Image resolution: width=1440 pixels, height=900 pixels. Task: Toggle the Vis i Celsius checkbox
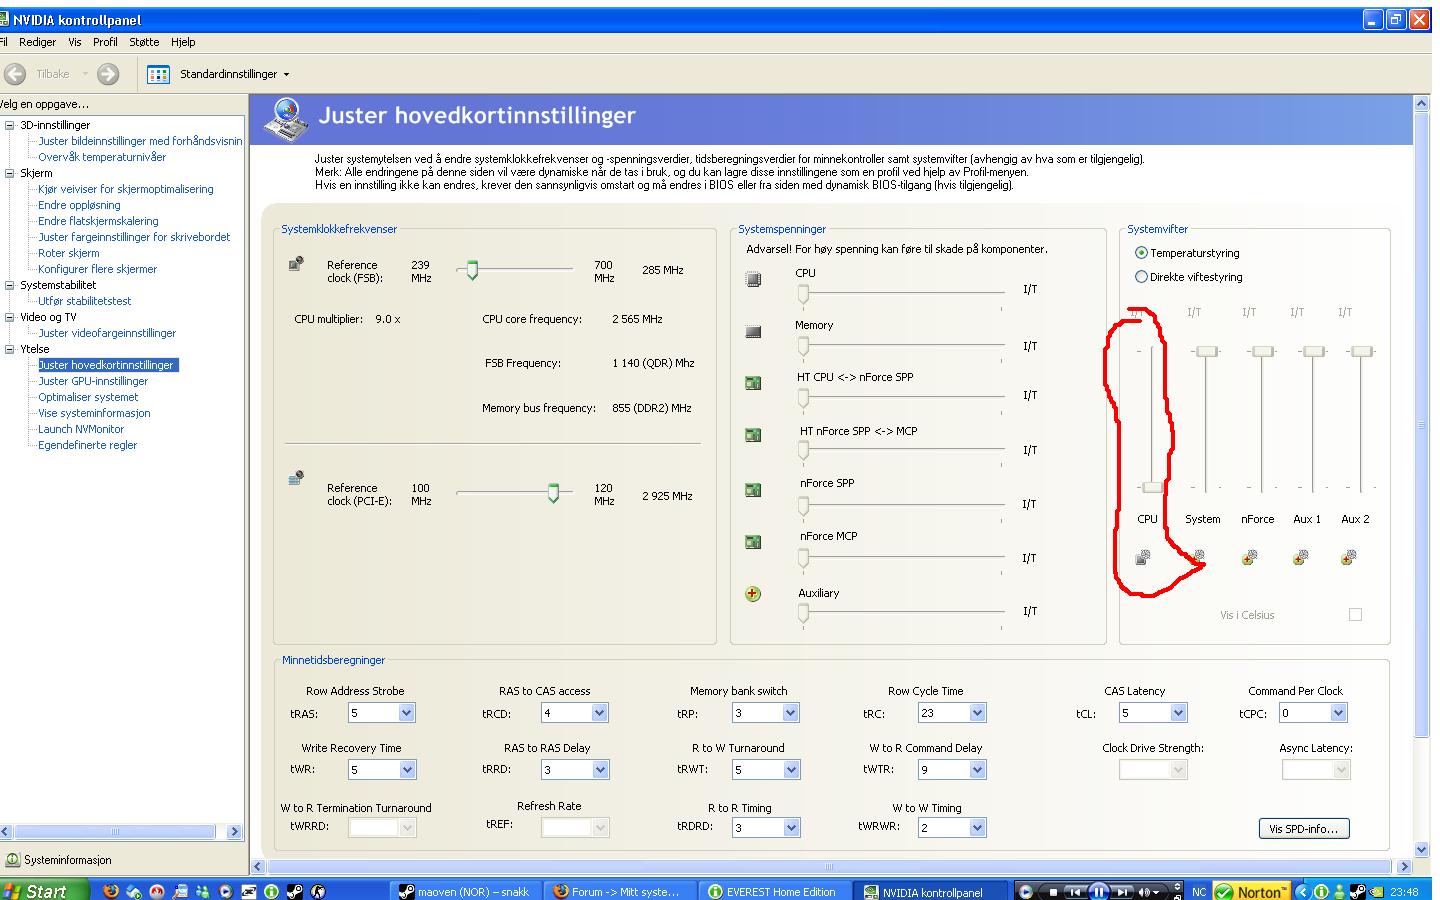(x=1355, y=615)
